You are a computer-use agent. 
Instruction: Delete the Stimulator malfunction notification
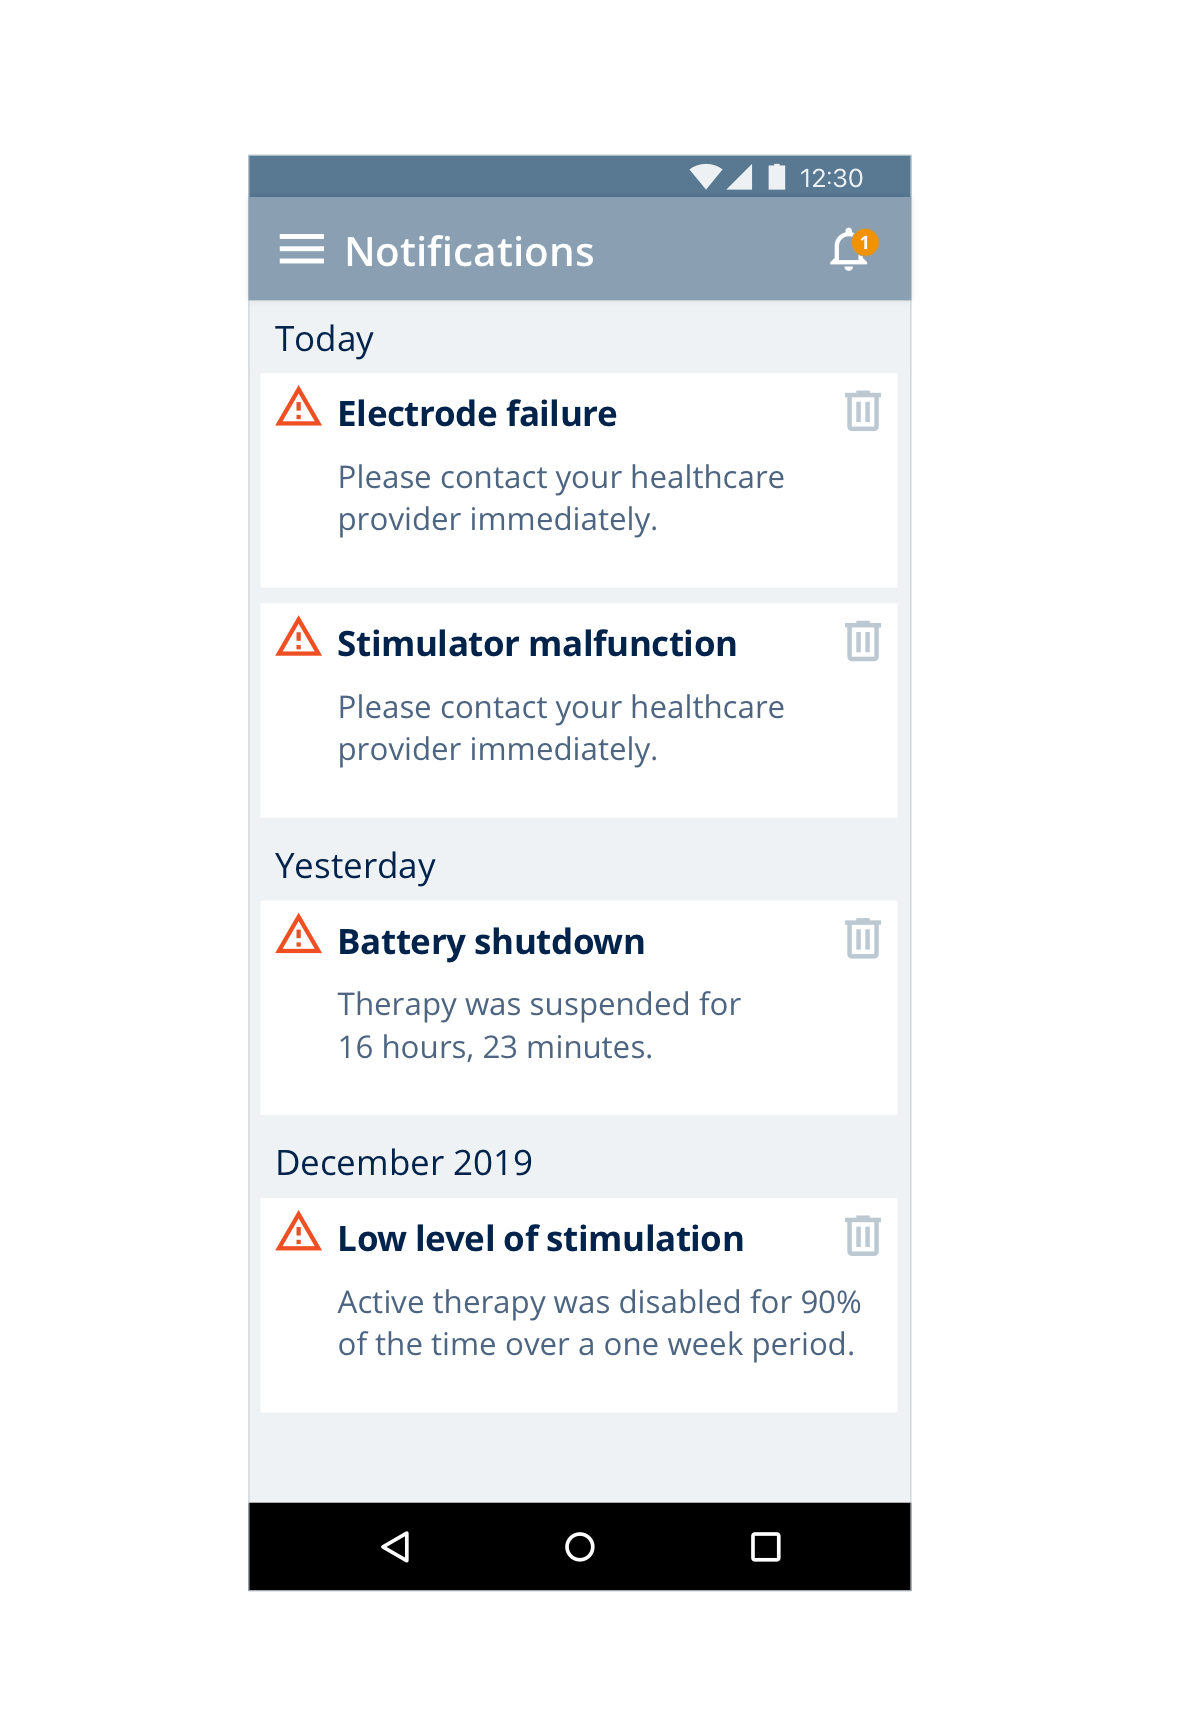862,641
